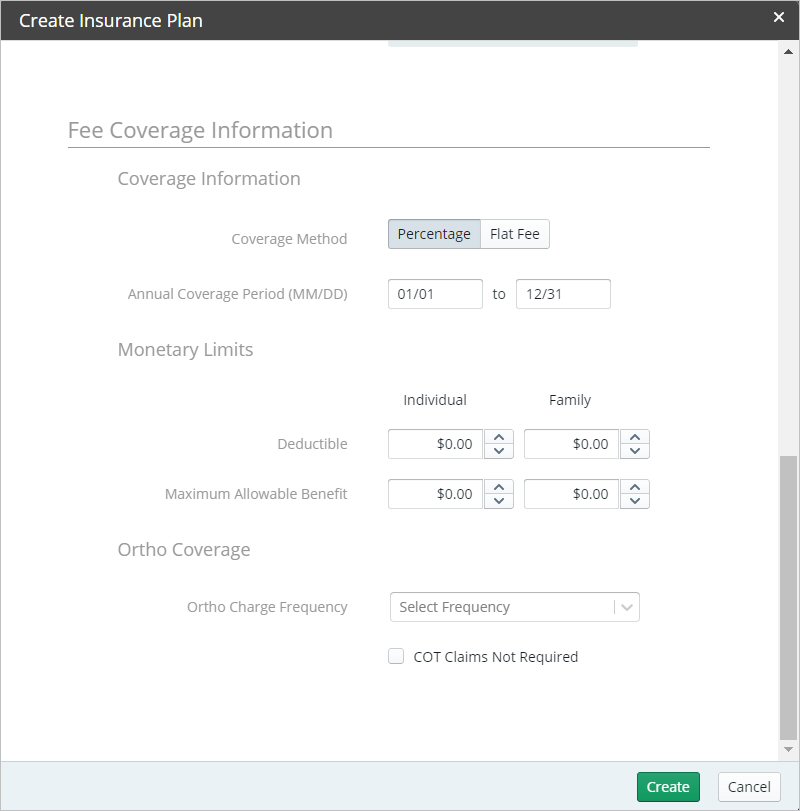Screen dimensions: 800x811
Task: Close the Create Insurance Plan dialog
Action: (x=780, y=17)
